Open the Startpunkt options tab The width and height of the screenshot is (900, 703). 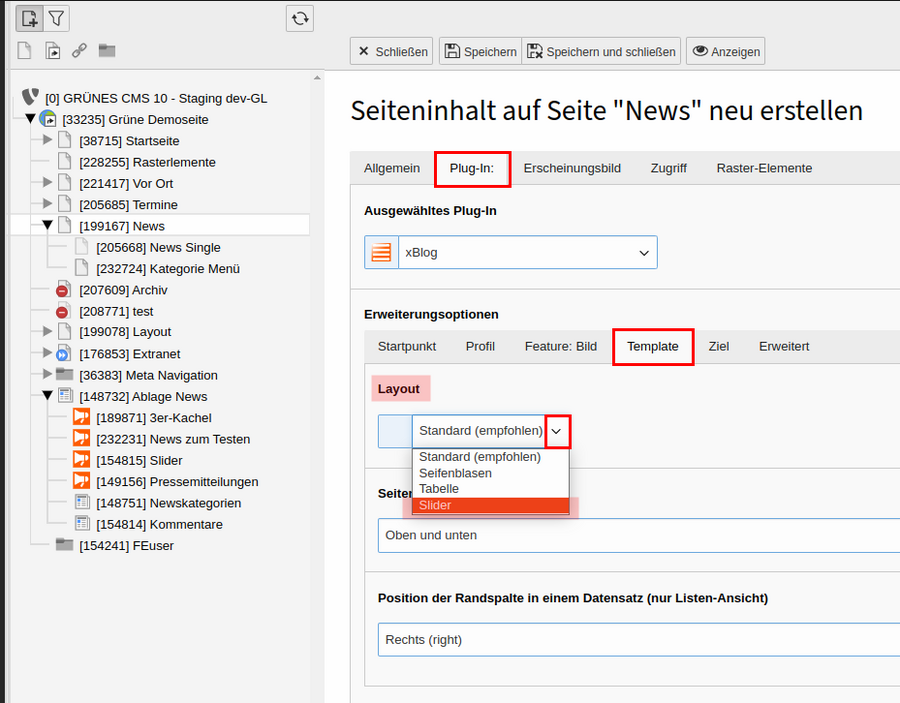407,347
